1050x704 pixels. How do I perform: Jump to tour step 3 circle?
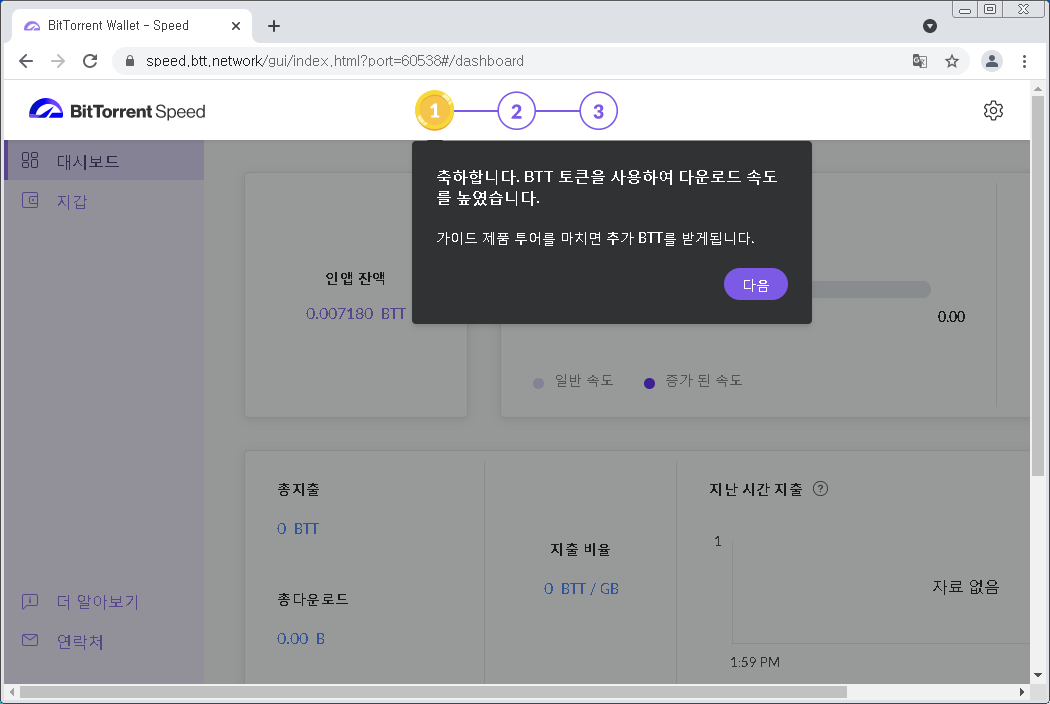(599, 111)
